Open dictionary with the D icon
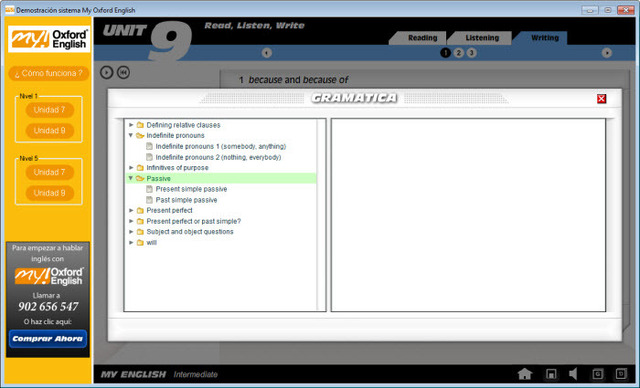Image resolution: width=640 pixels, height=388 pixels. pos(621,374)
